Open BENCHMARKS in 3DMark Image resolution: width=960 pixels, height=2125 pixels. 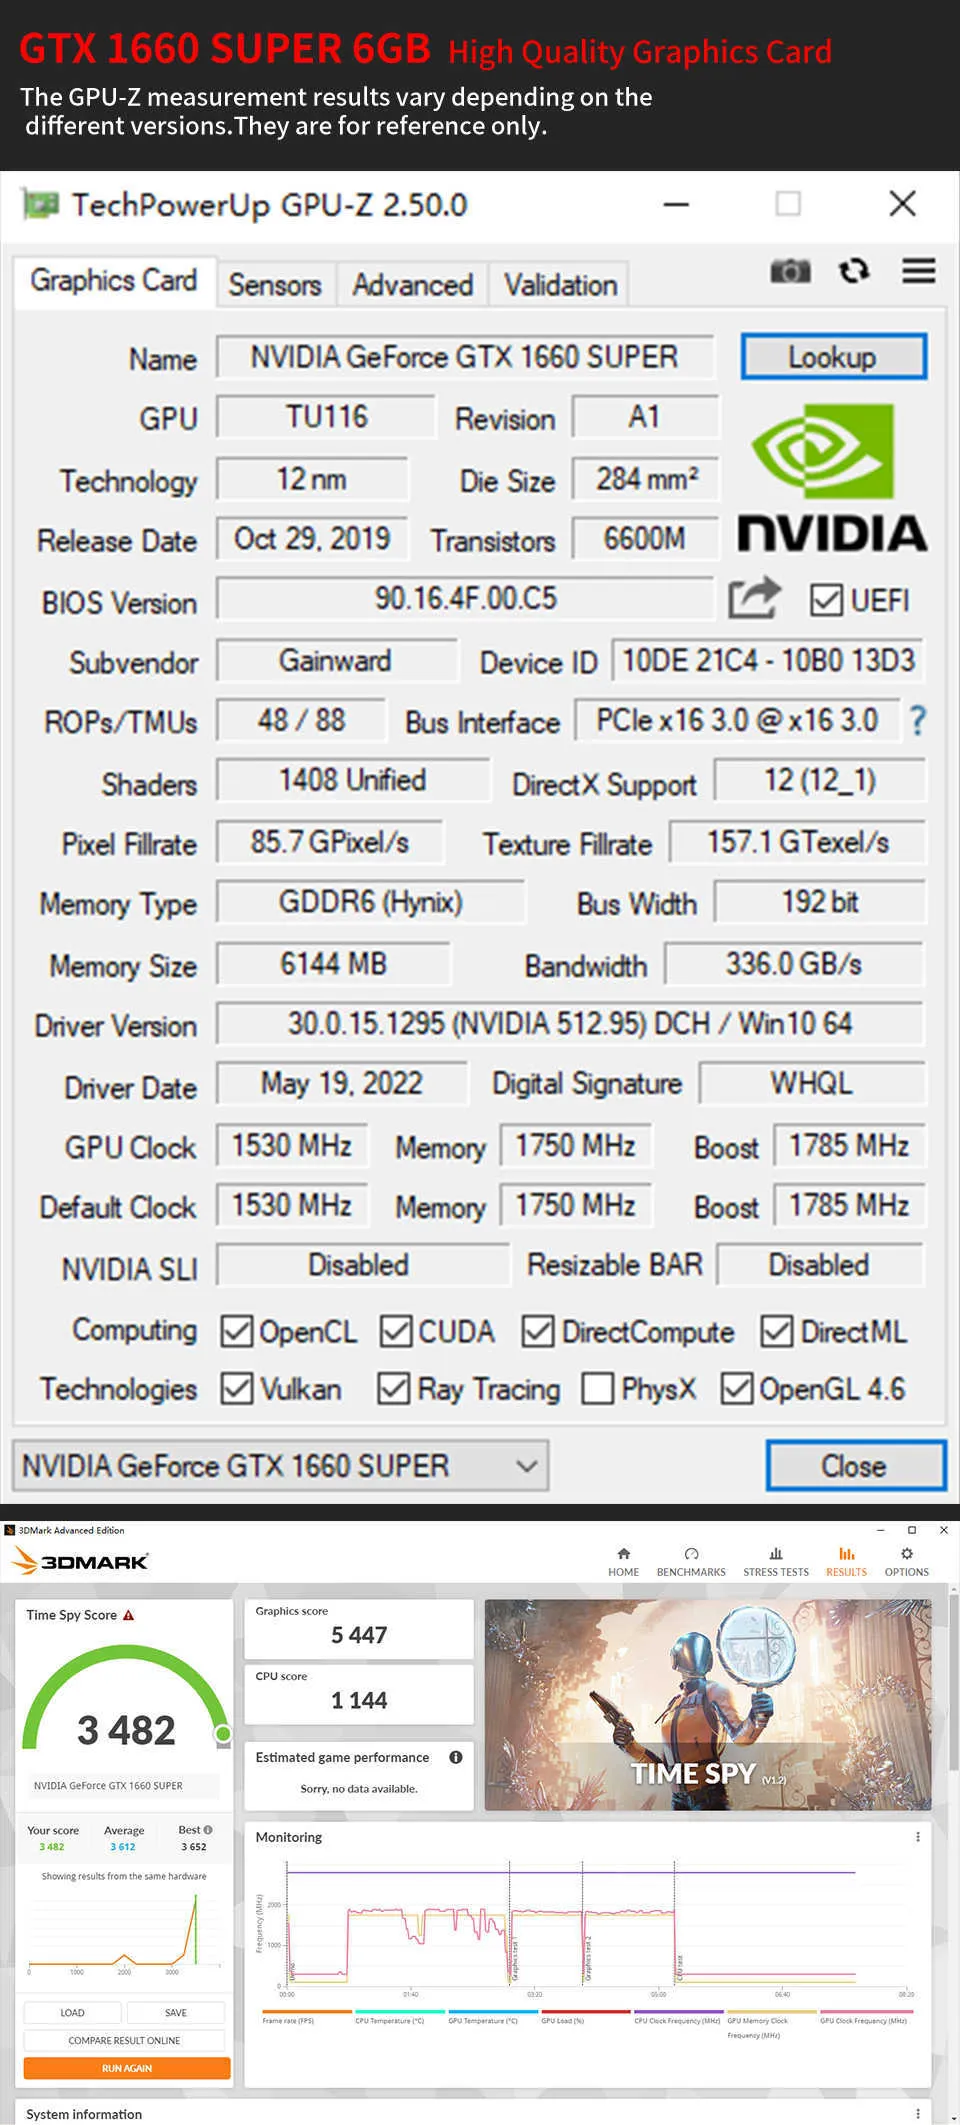[691, 1562]
